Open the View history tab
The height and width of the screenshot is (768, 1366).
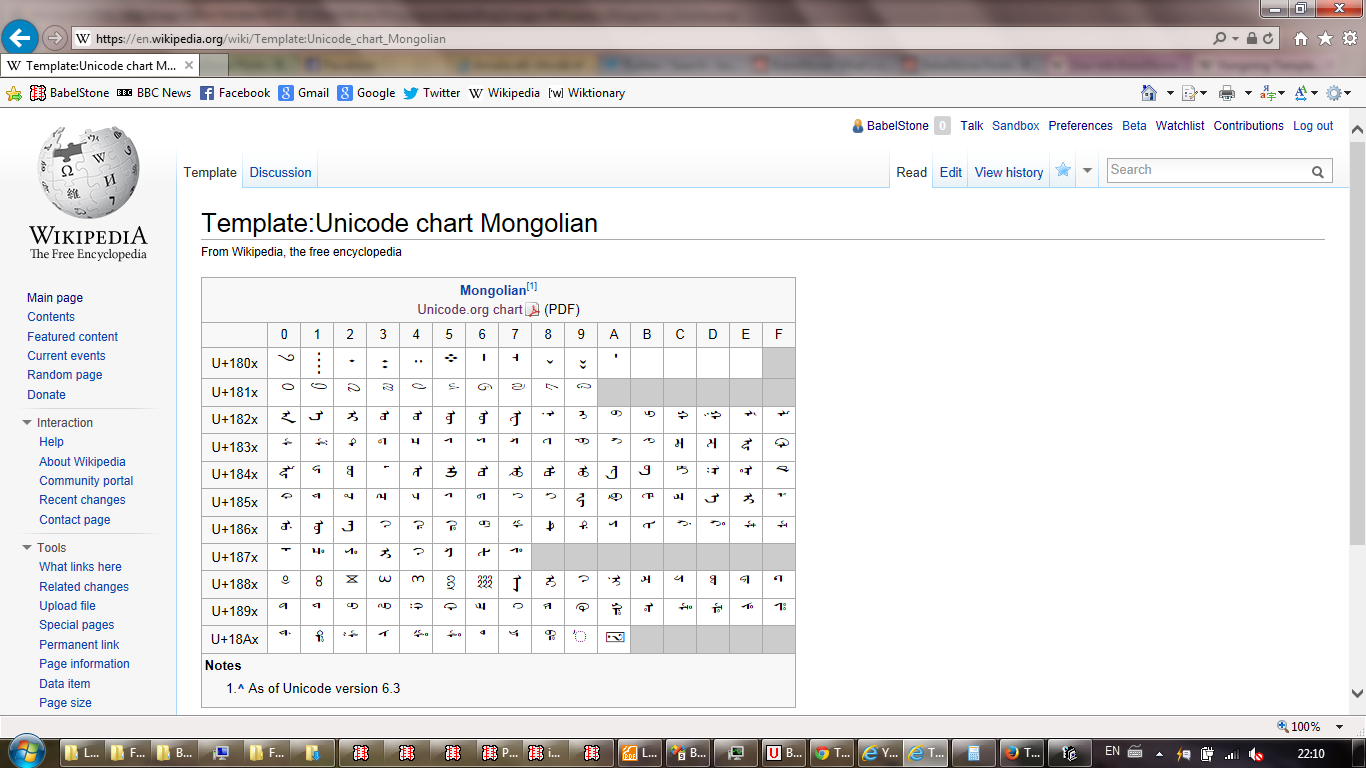[1009, 173]
